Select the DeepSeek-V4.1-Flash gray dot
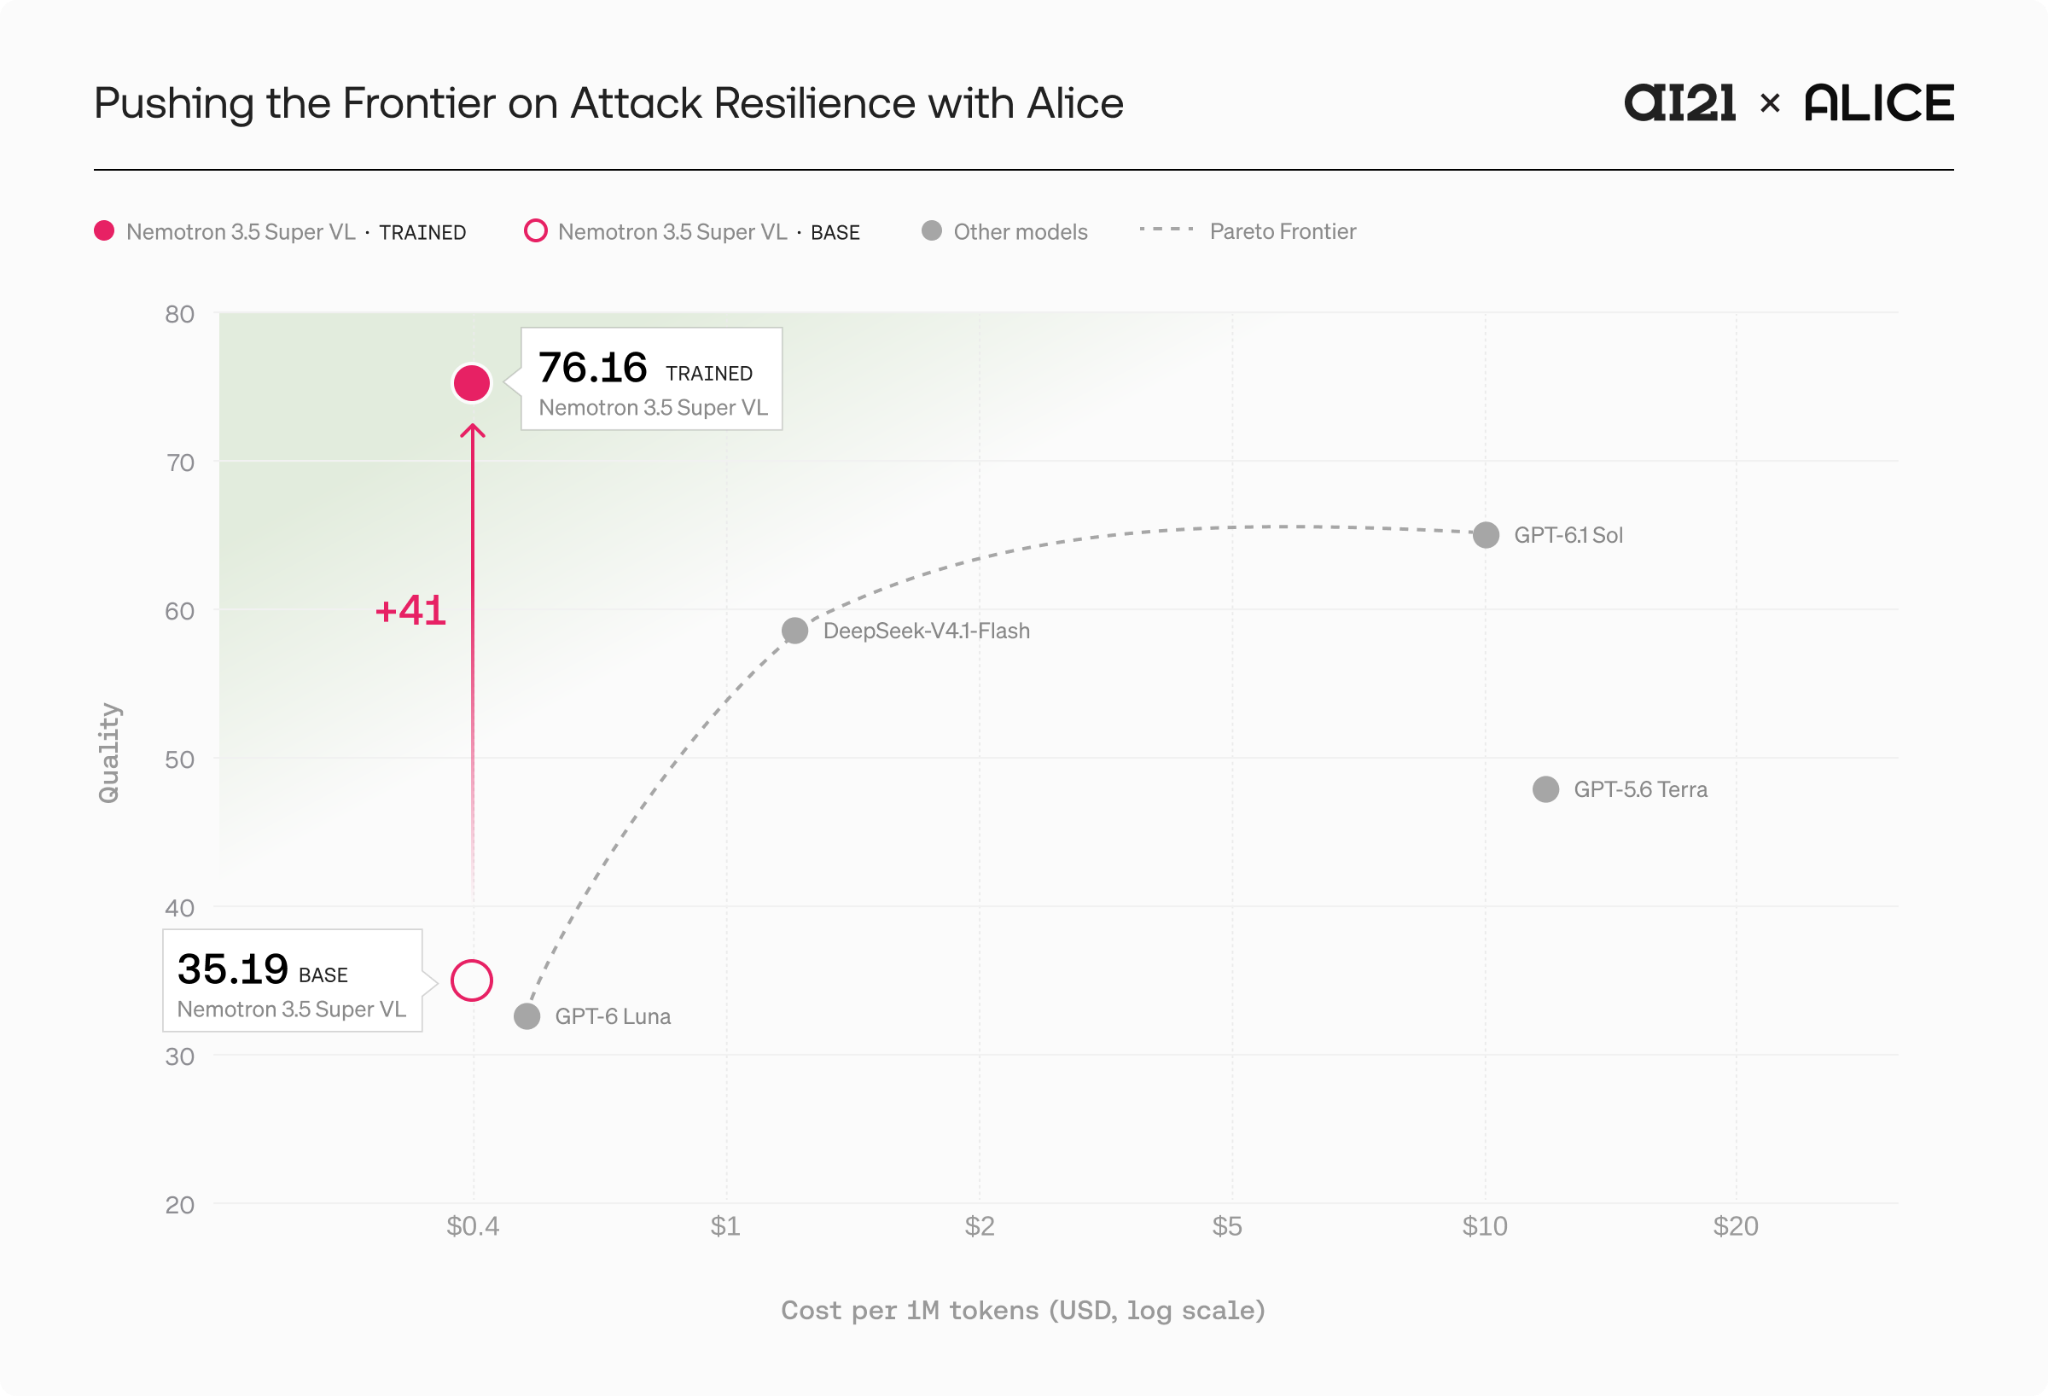2048x1396 pixels. click(795, 631)
